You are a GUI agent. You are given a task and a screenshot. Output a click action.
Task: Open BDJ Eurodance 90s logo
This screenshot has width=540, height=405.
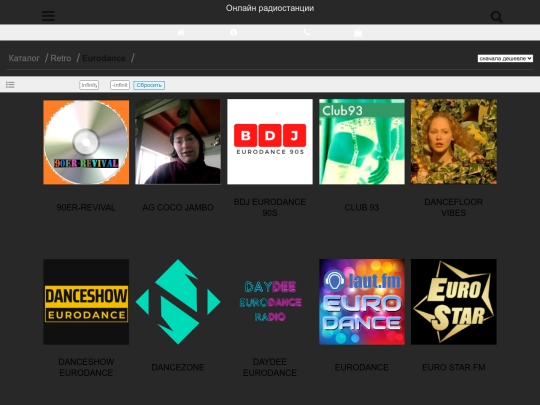[x=270, y=142]
